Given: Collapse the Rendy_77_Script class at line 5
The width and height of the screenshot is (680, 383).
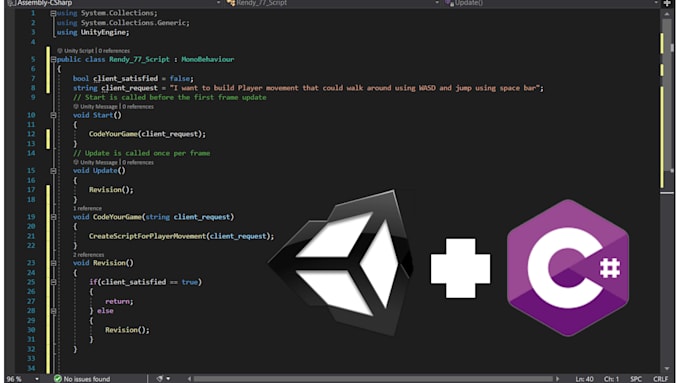Looking at the screenshot, I should click(53, 59).
